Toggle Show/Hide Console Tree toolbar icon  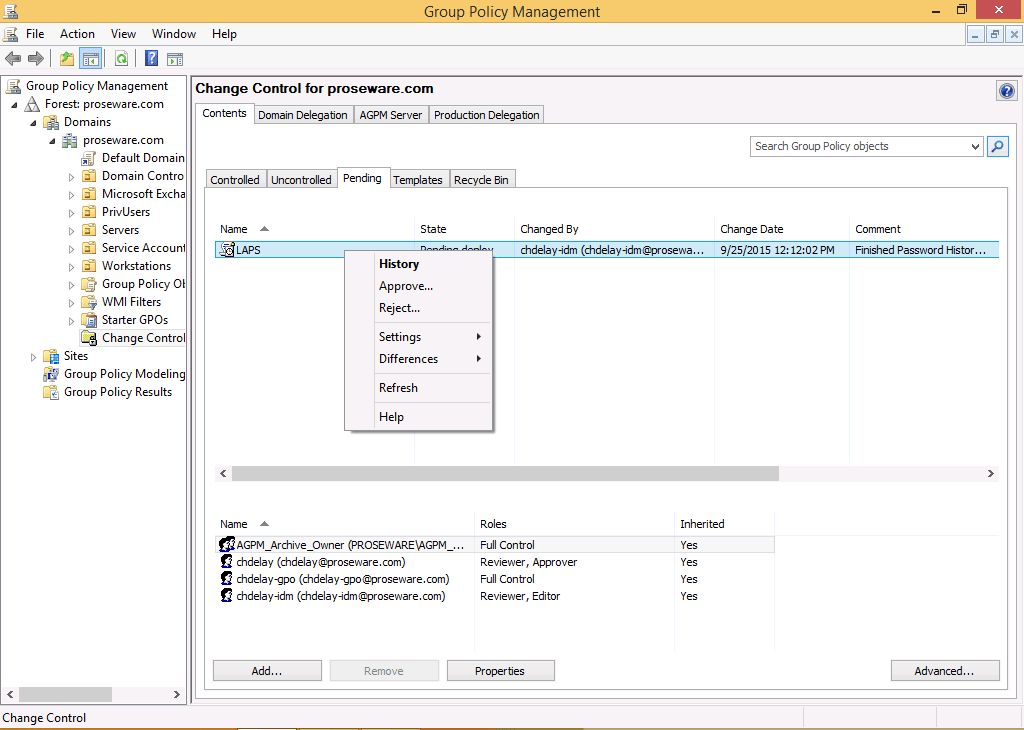pyautogui.click(x=91, y=59)
